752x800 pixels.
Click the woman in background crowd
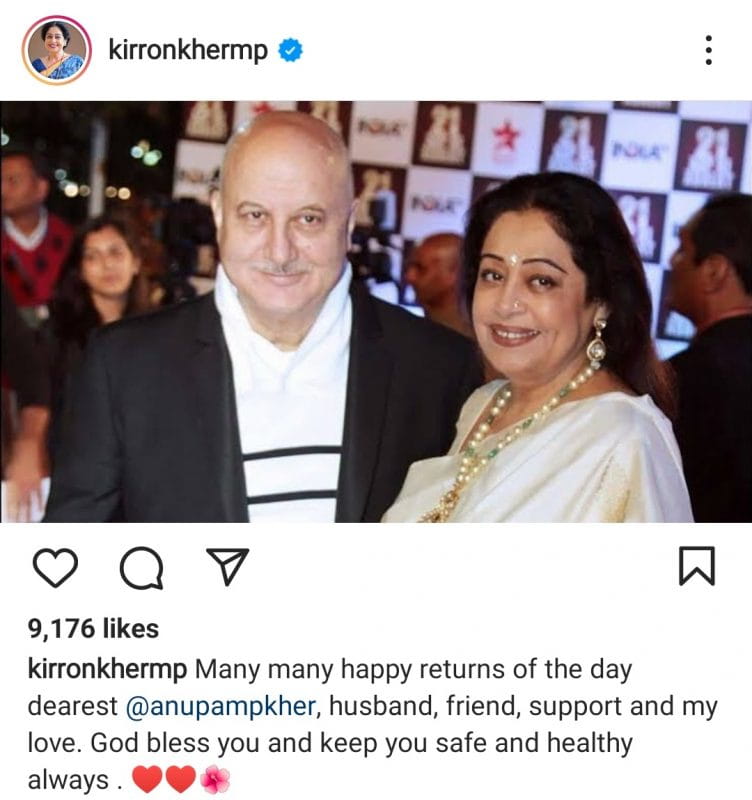click(107, 276)
